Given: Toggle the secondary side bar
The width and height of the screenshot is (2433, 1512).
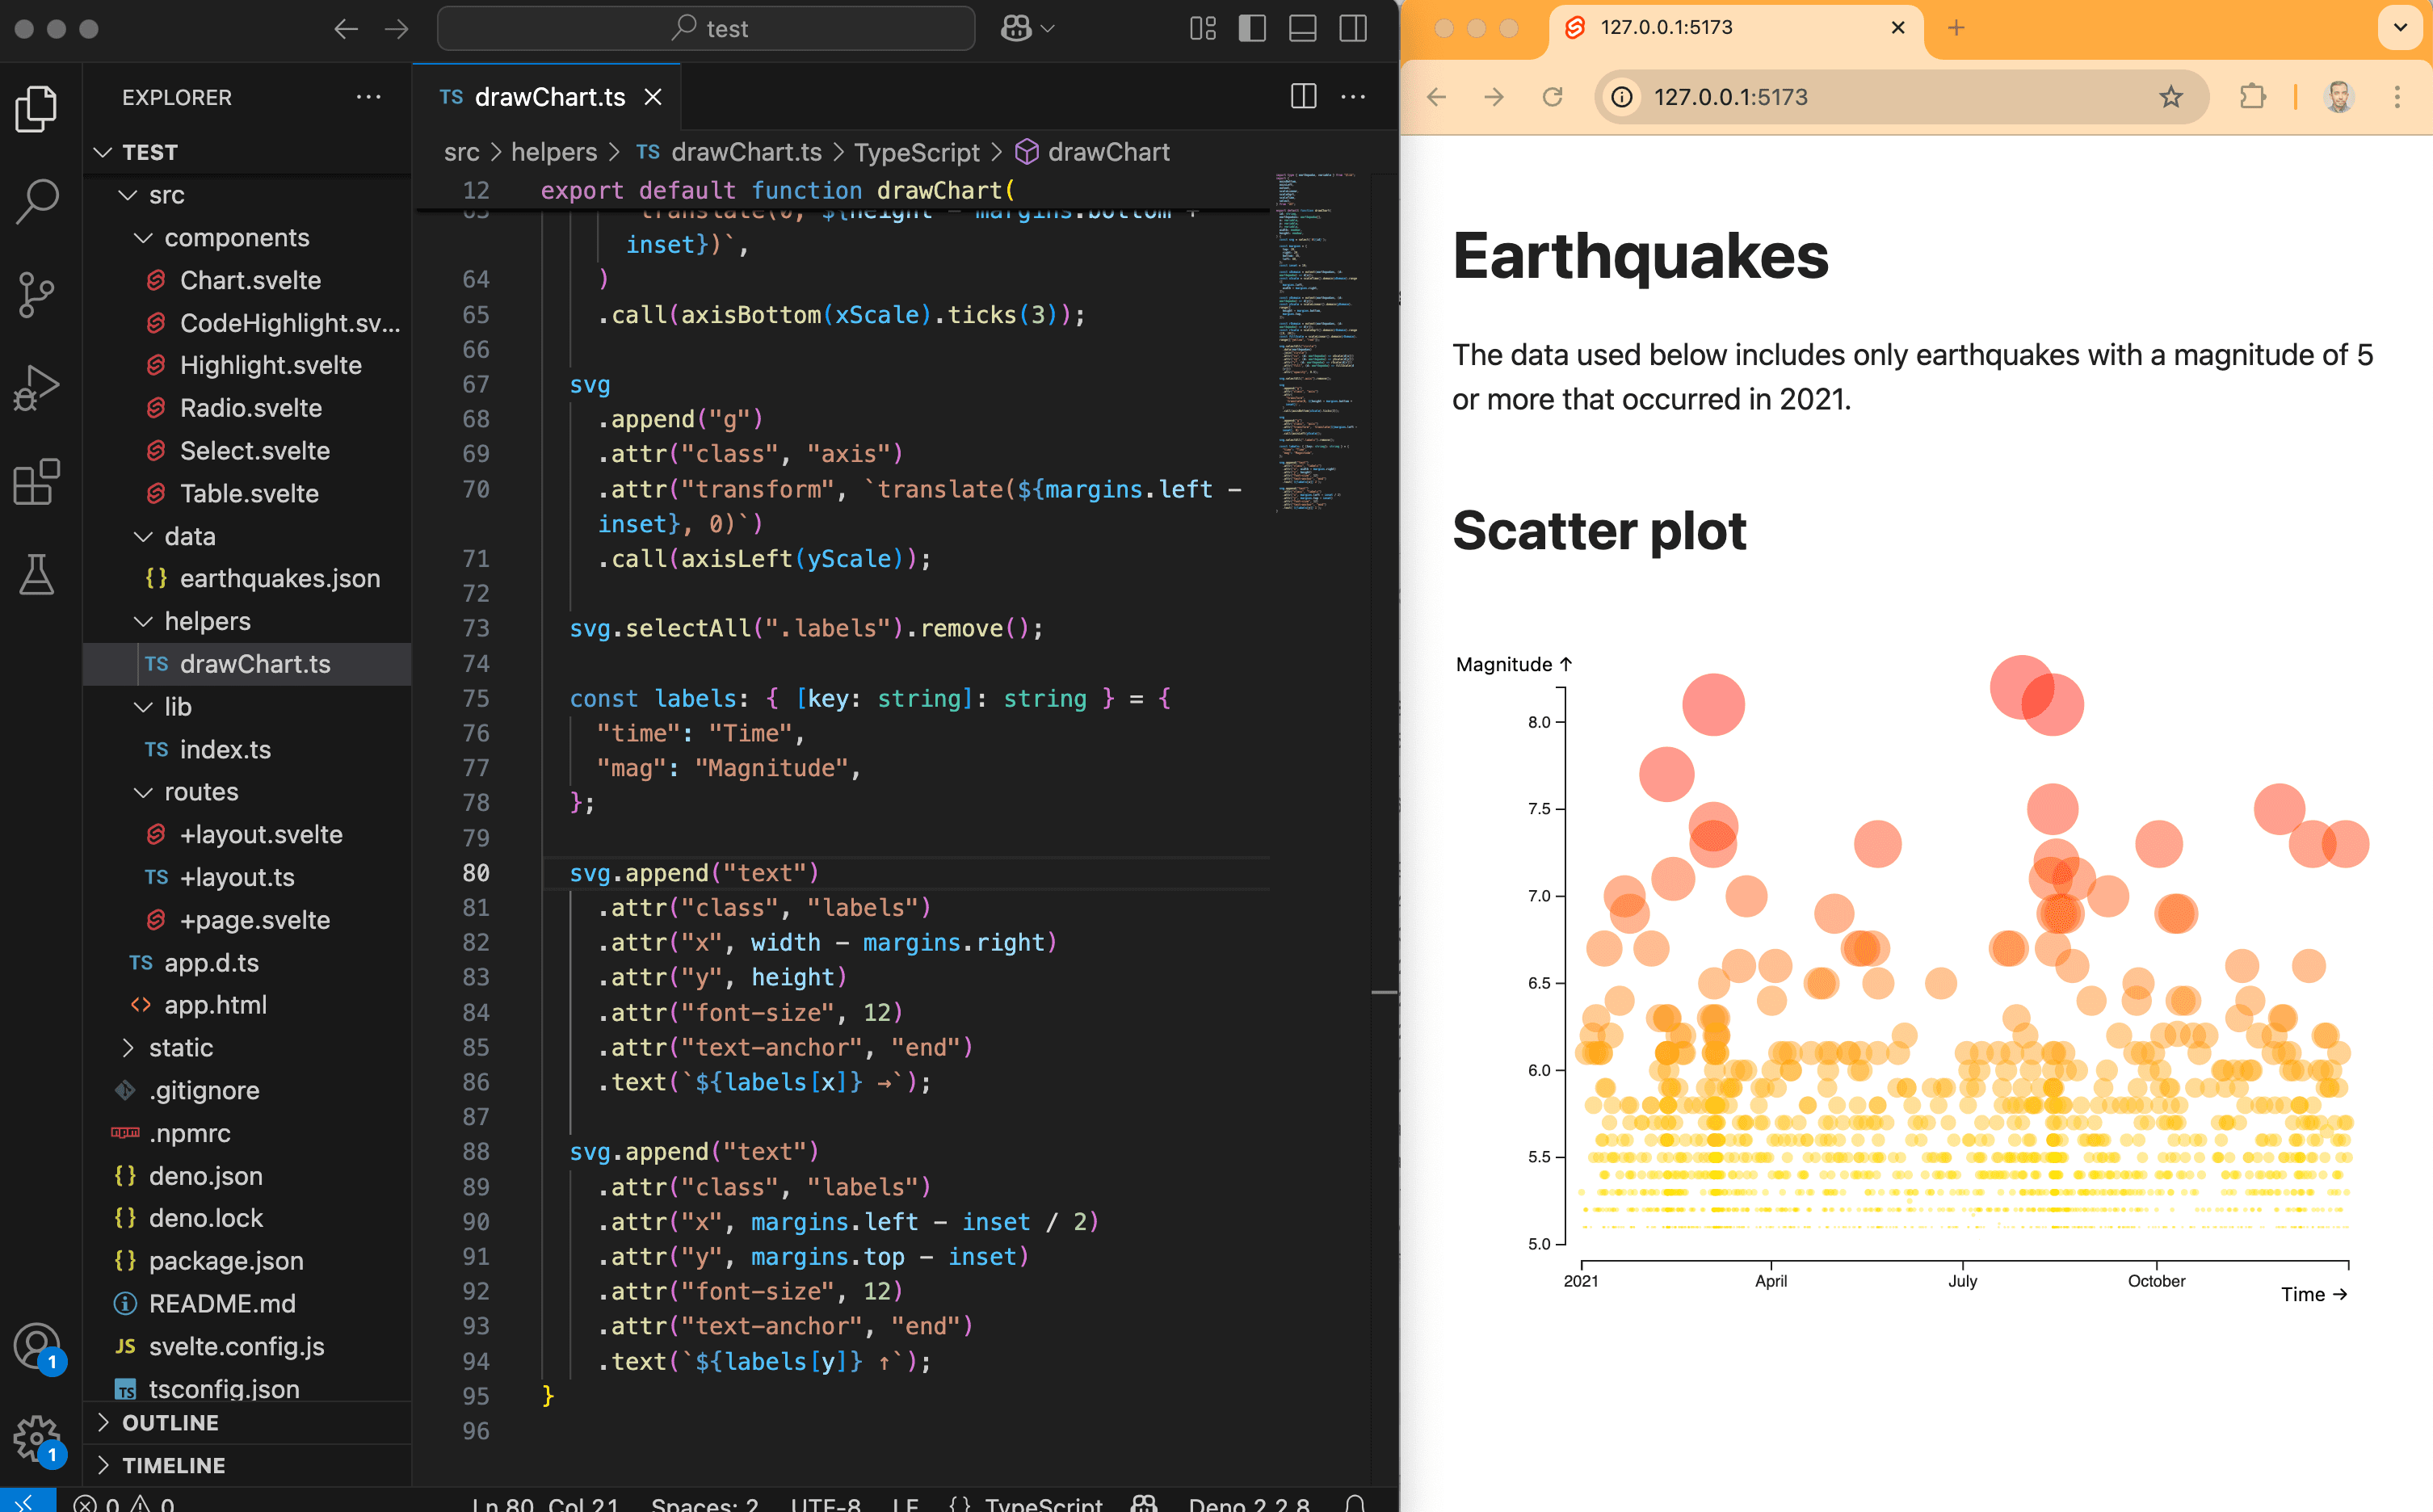Looking at the screenshot, I should pyautogui.click(x=1353, y=29).
